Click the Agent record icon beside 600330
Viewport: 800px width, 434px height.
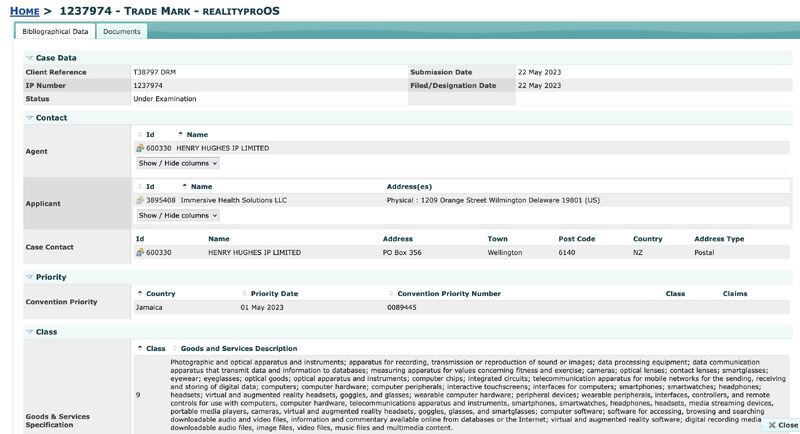[x=140, y=148]
